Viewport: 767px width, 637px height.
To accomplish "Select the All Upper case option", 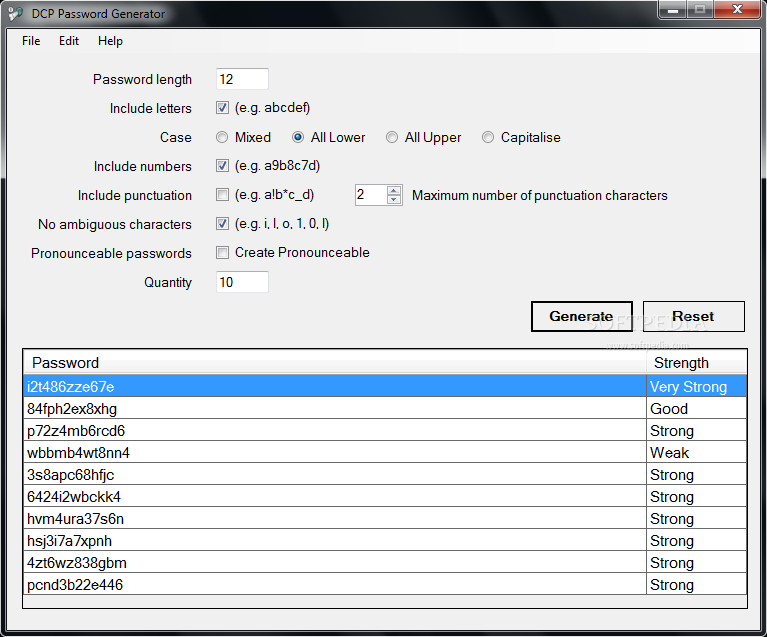I will click(392, 137).
